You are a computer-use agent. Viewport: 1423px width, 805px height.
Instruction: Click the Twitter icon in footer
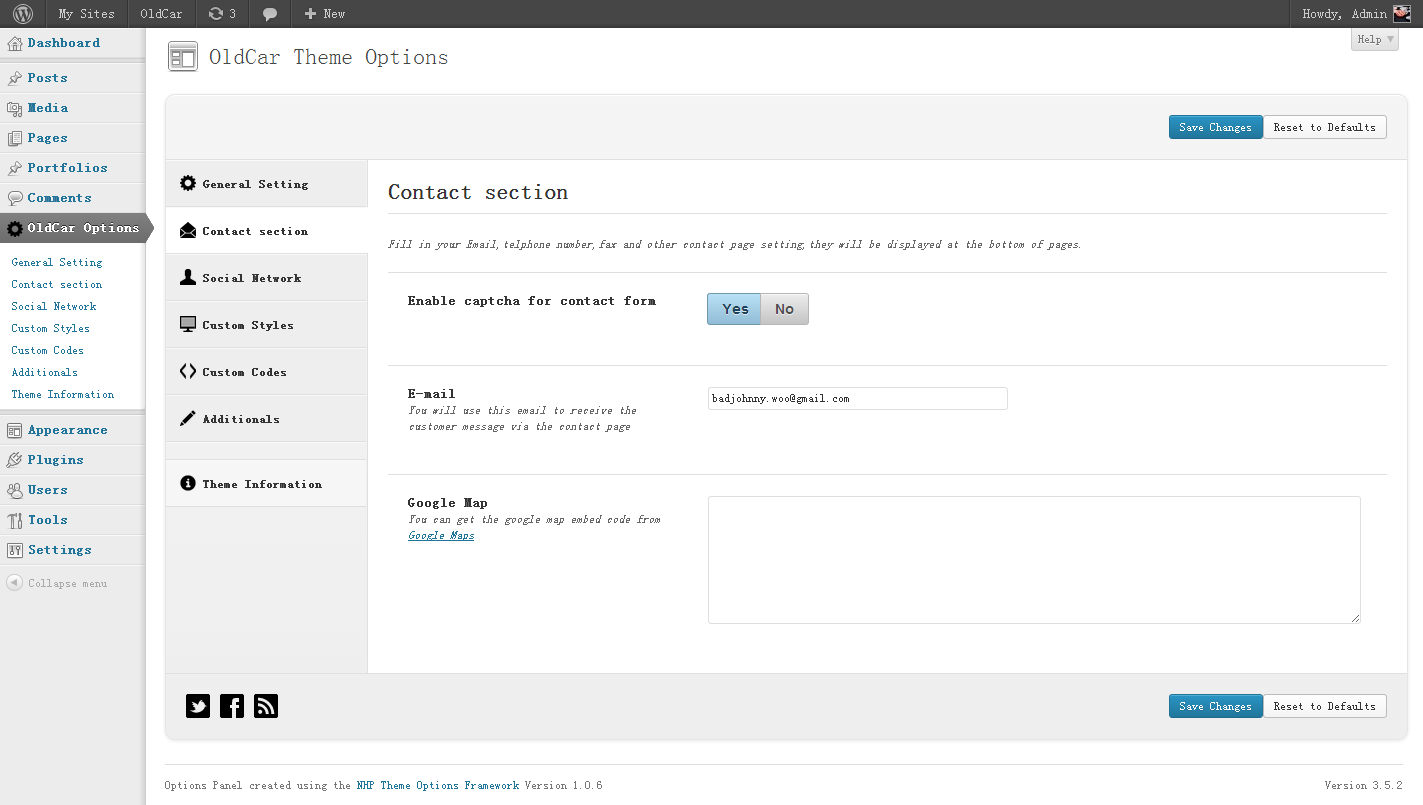(198, 706)
